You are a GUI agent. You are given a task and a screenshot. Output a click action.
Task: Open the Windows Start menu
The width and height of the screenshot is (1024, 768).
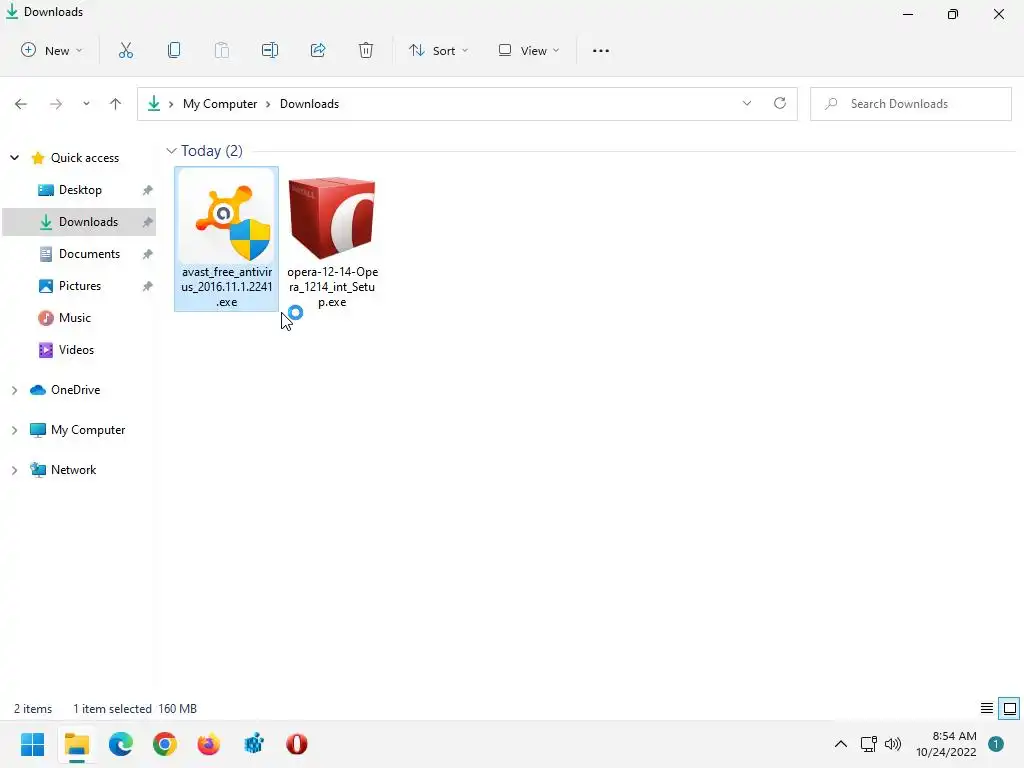click(x=33, y=744)
